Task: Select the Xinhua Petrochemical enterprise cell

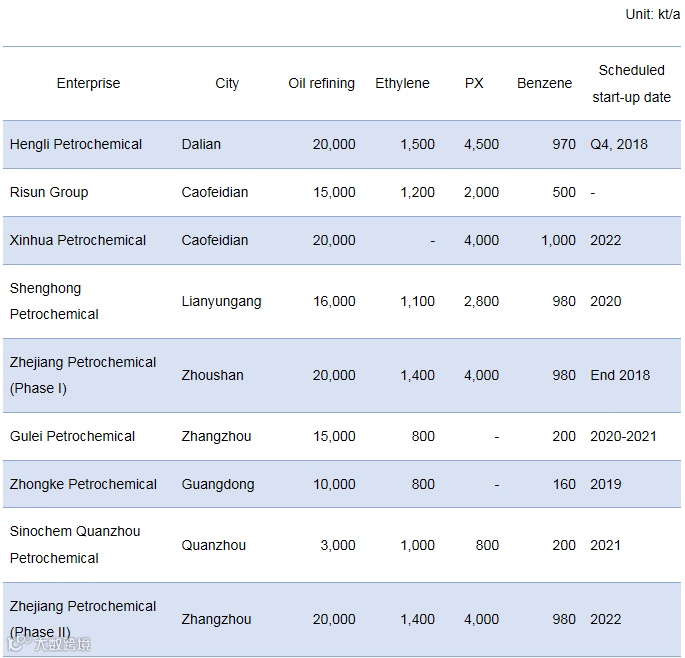Action: 78,240
